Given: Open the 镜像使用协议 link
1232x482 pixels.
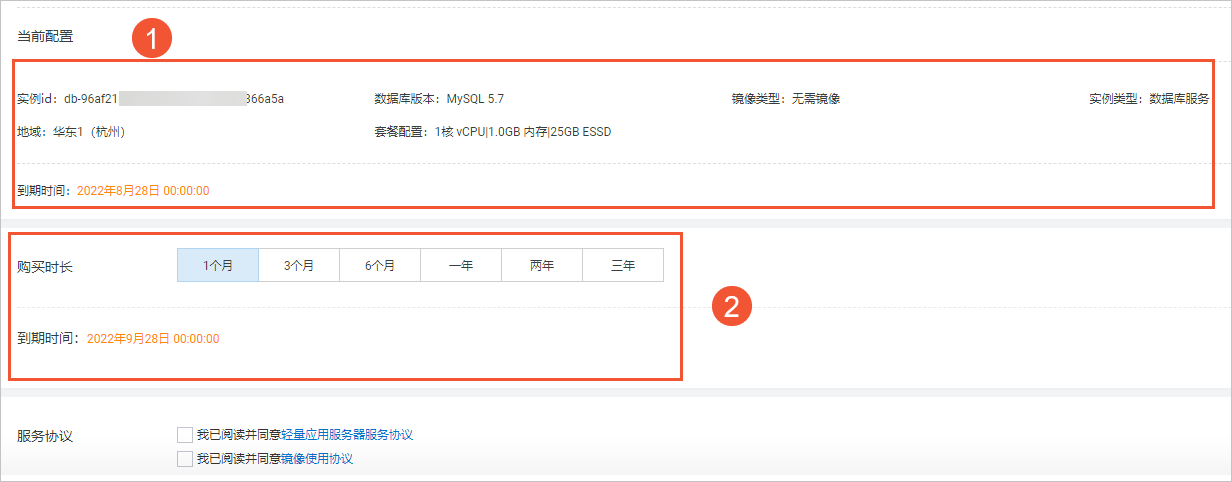Looking at the screenshot, I should pos(317,459).
